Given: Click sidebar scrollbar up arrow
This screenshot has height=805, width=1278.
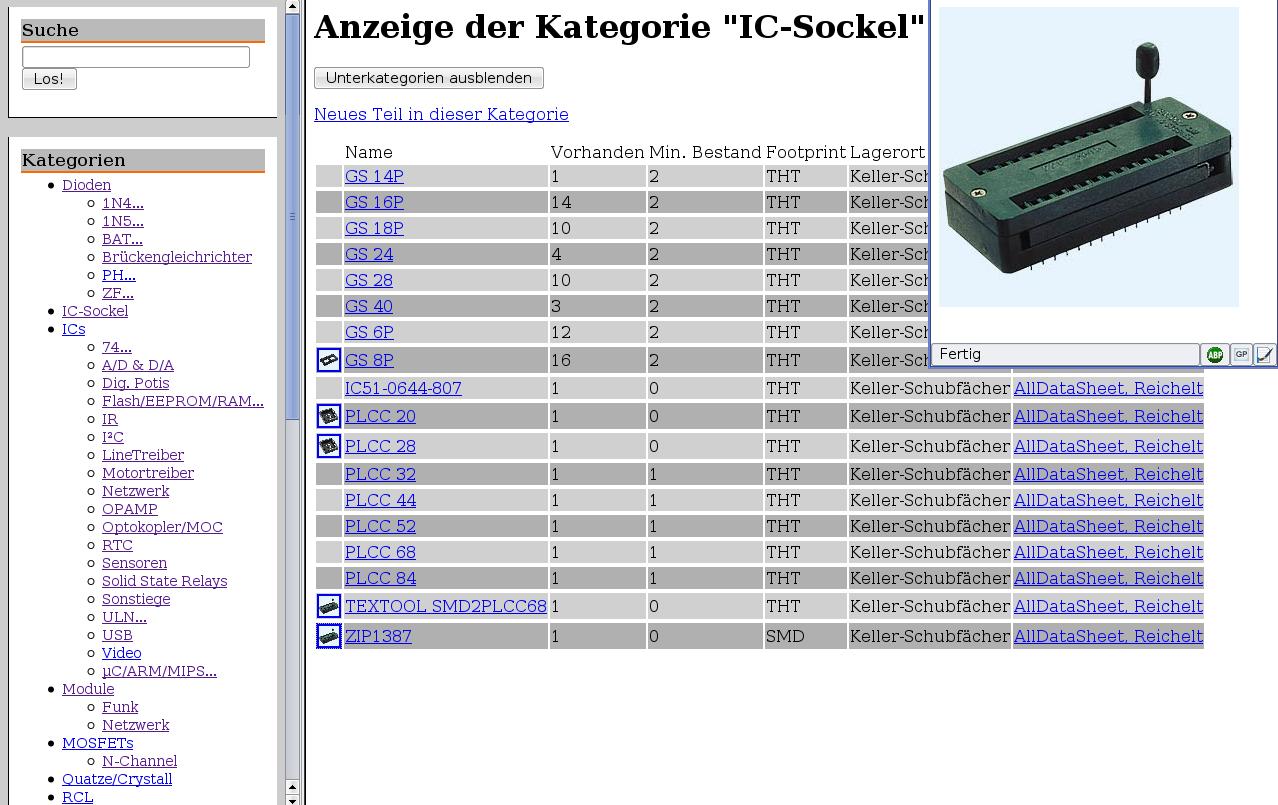Looking at the screenshot, I should tap(292, 6).
